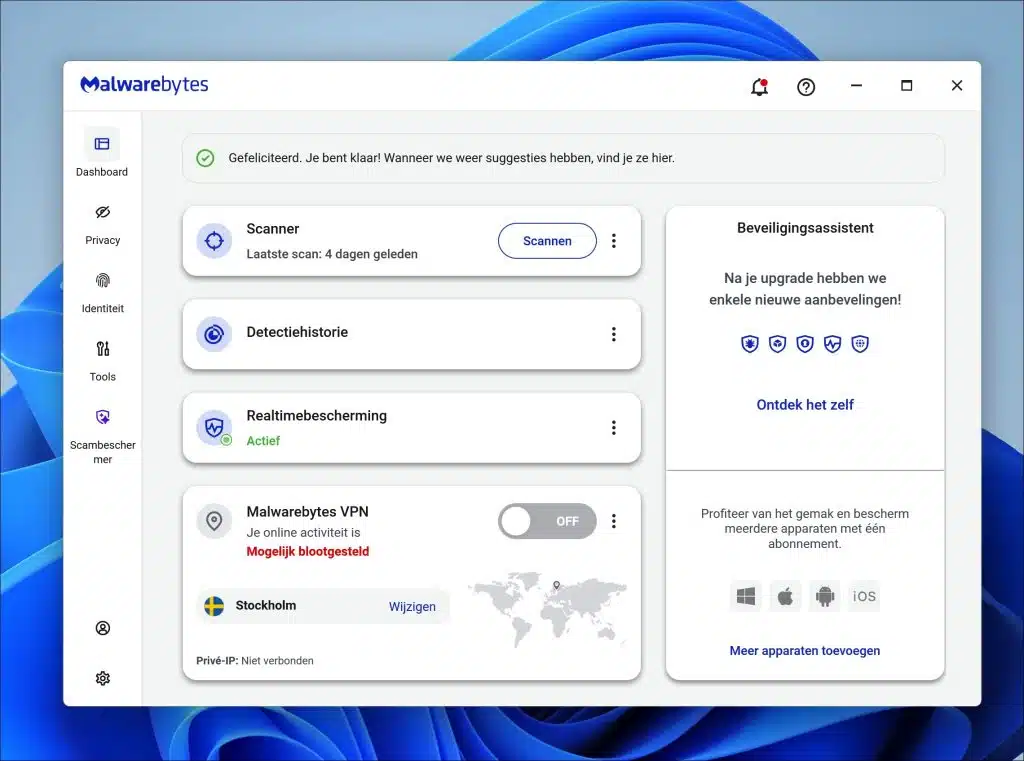
Task: Click the Android platform icon
Action: (825, 596)
